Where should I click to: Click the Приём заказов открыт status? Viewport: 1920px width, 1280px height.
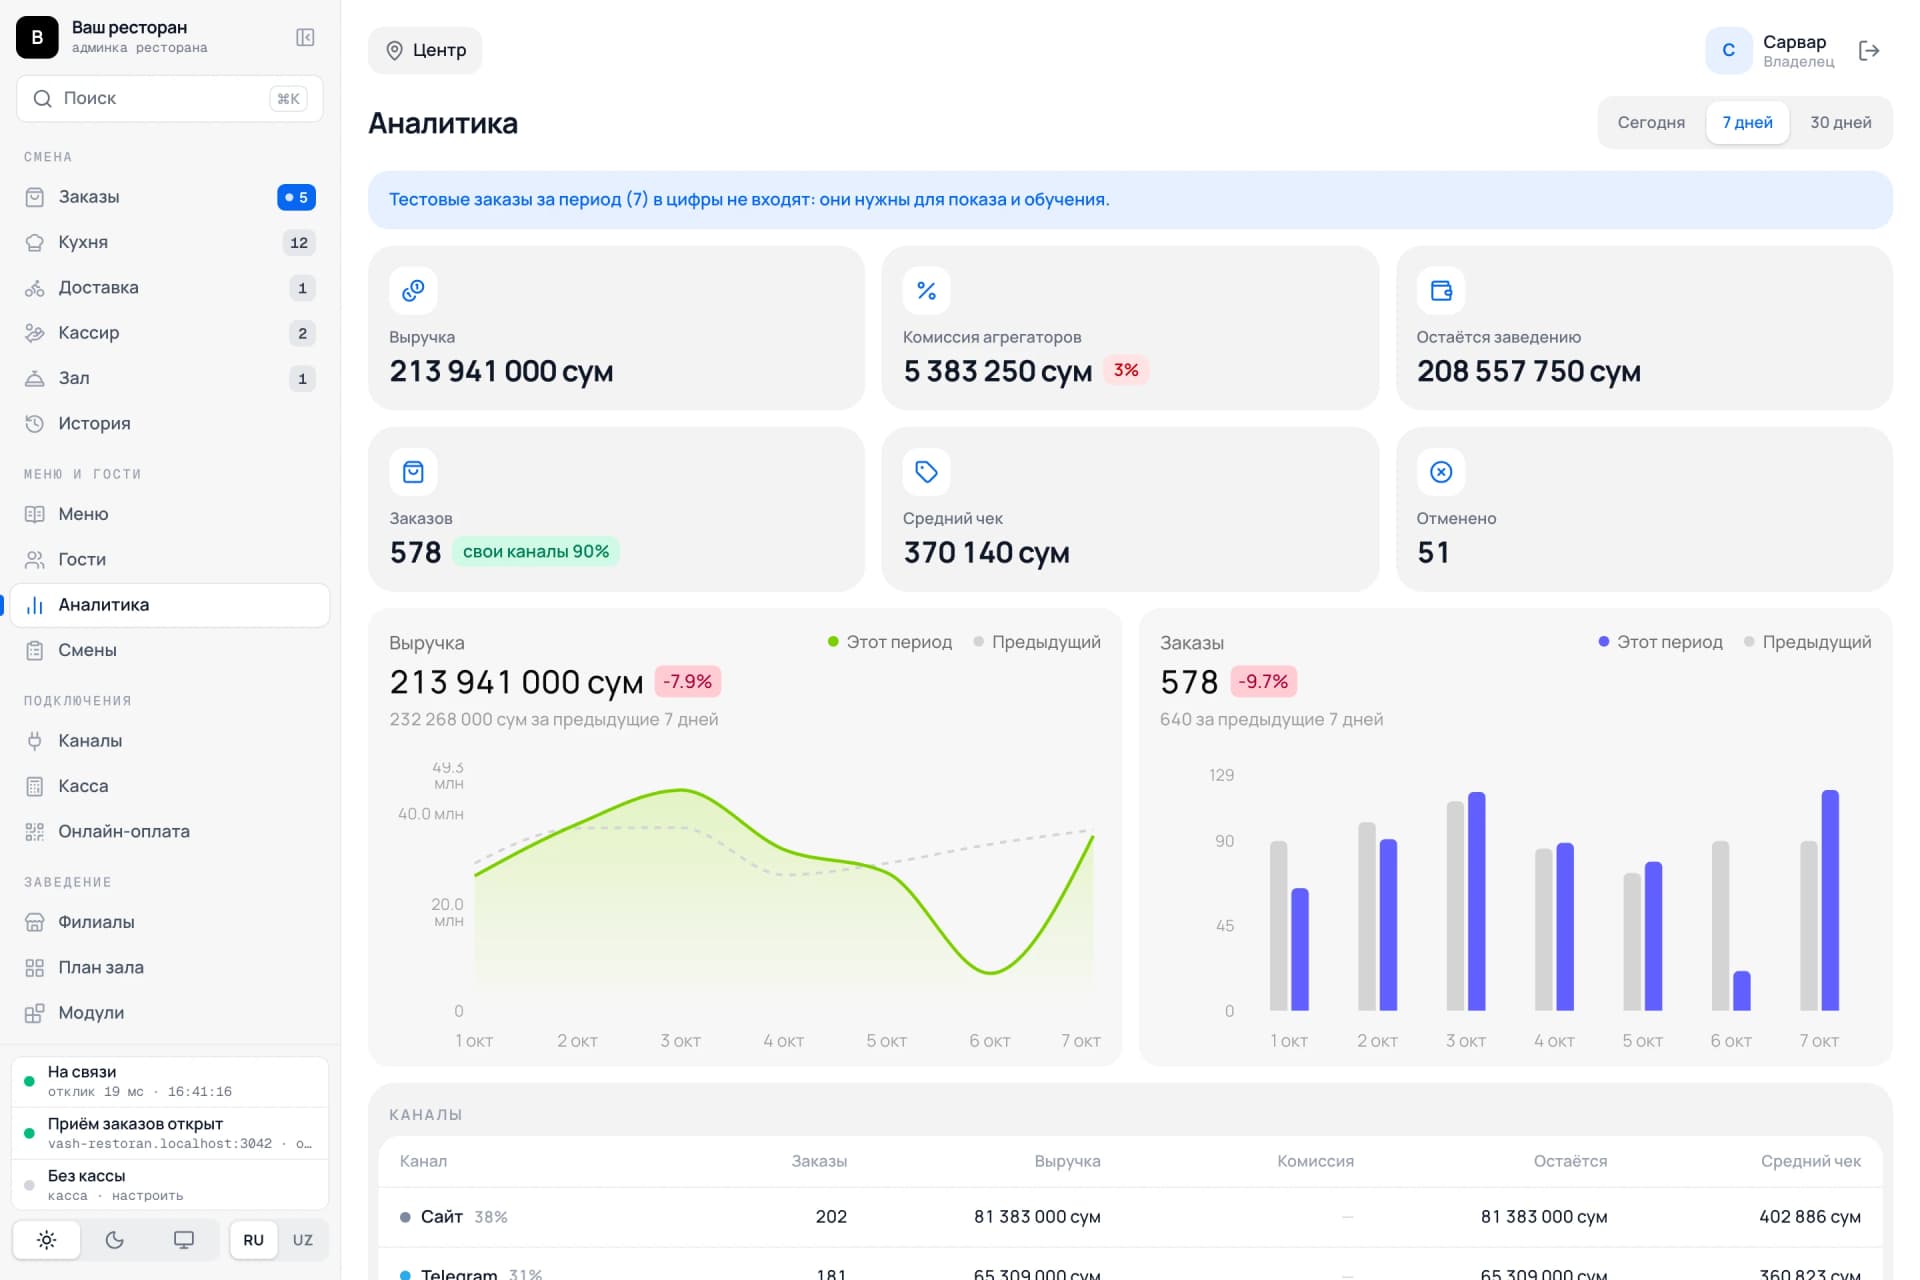point(170,1133)
